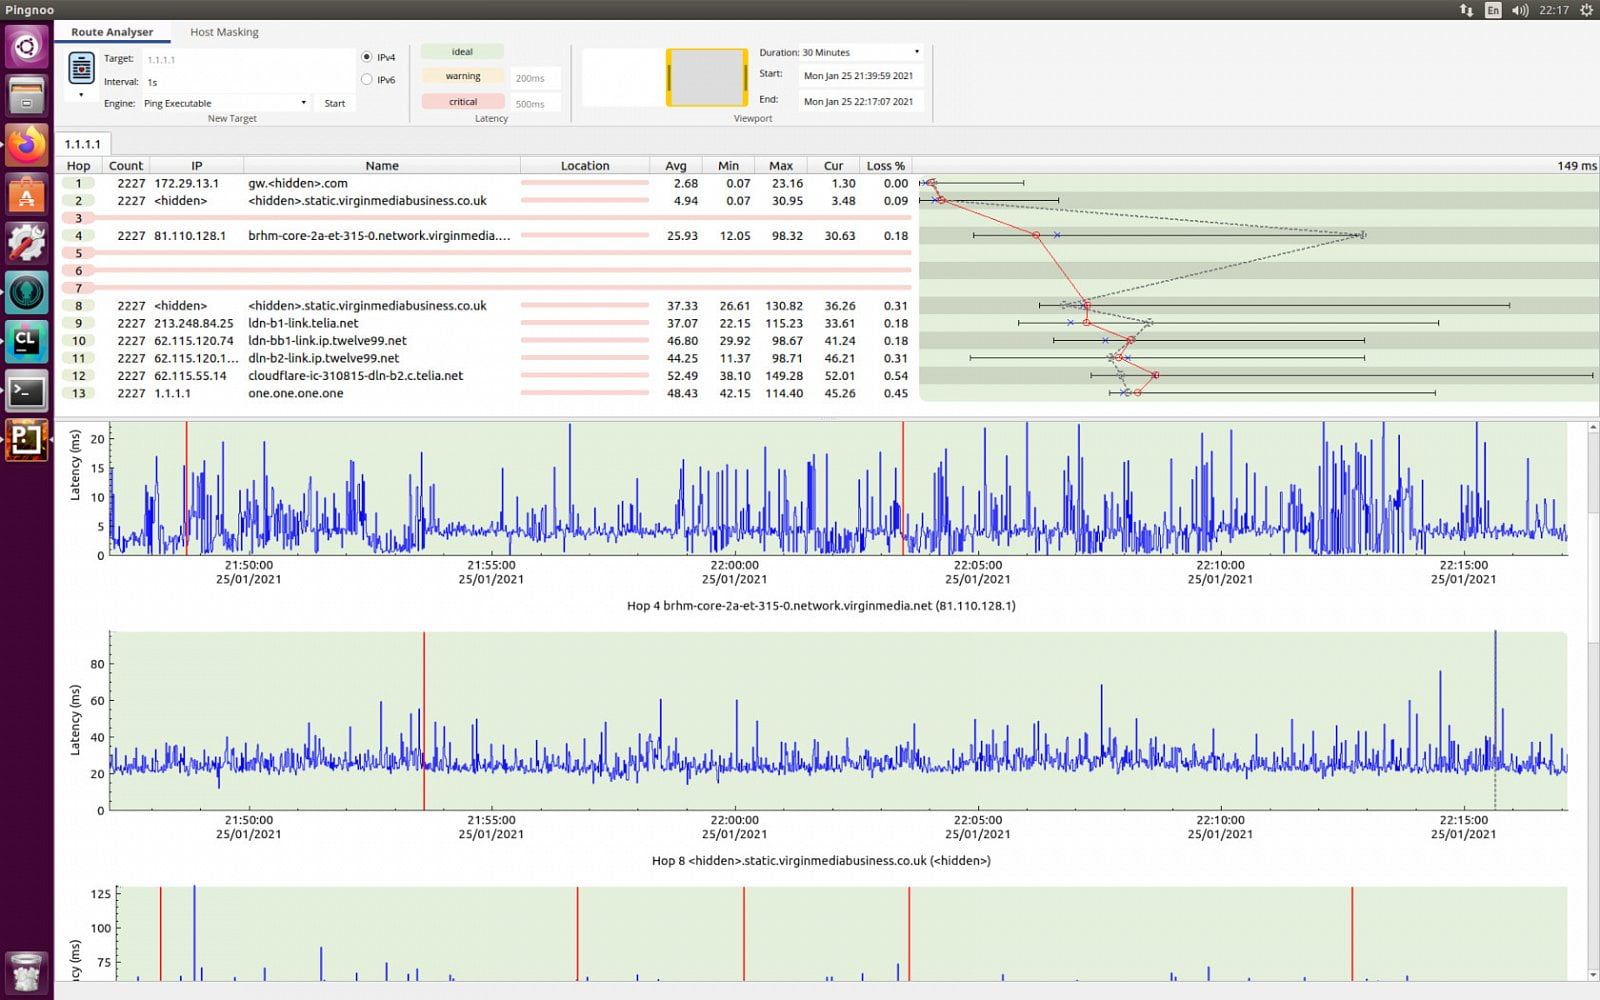Click into the Target input field
This screenshot has width=1600, height=1000.
(248, 60)
